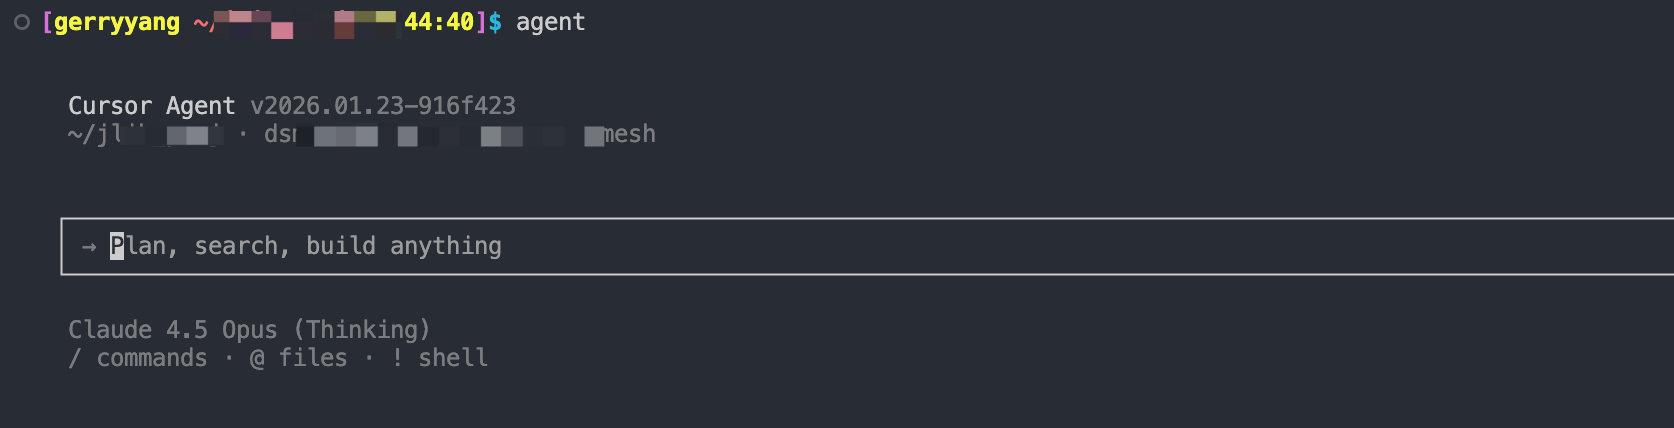1674x428 pixels.
Task: Click the @ symbol before files
Action: [257, 358]
